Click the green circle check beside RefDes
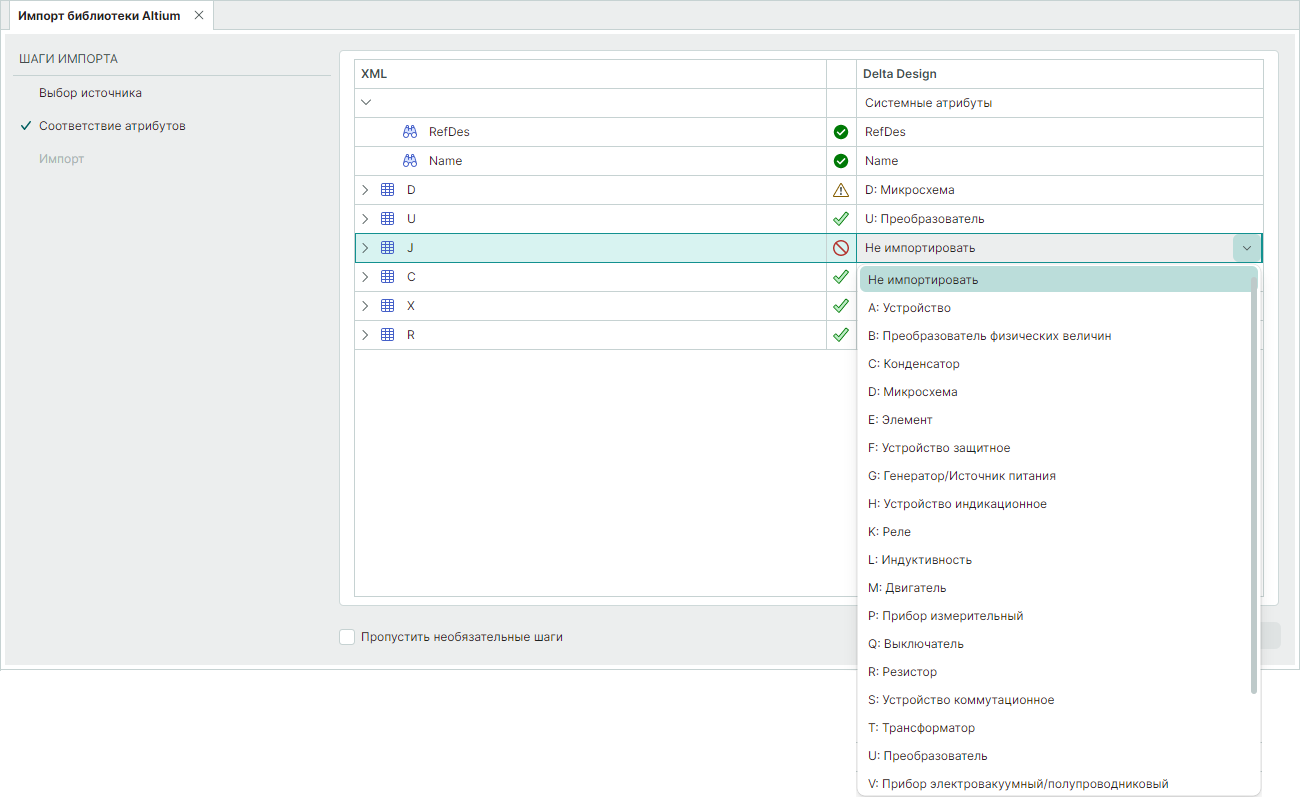The width and height of the screenshot is (1300, 797). click(x=841, y=132)
